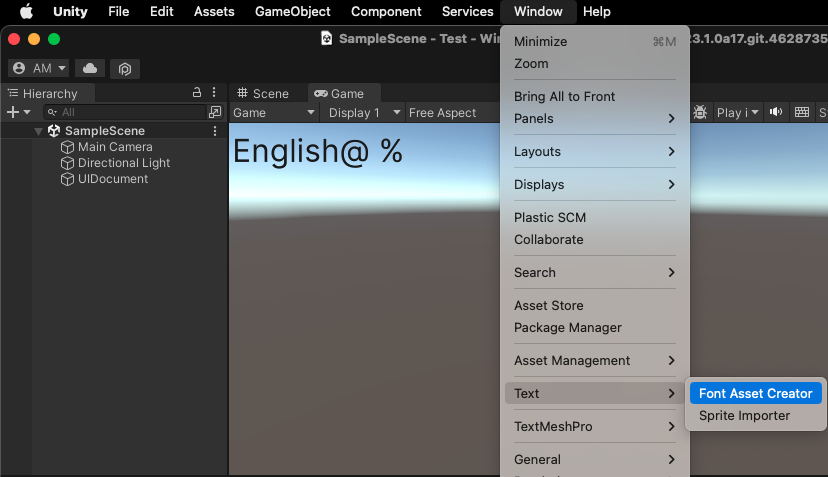
Task: Click the Window menu in menu bar
Action: pos(538,11)
